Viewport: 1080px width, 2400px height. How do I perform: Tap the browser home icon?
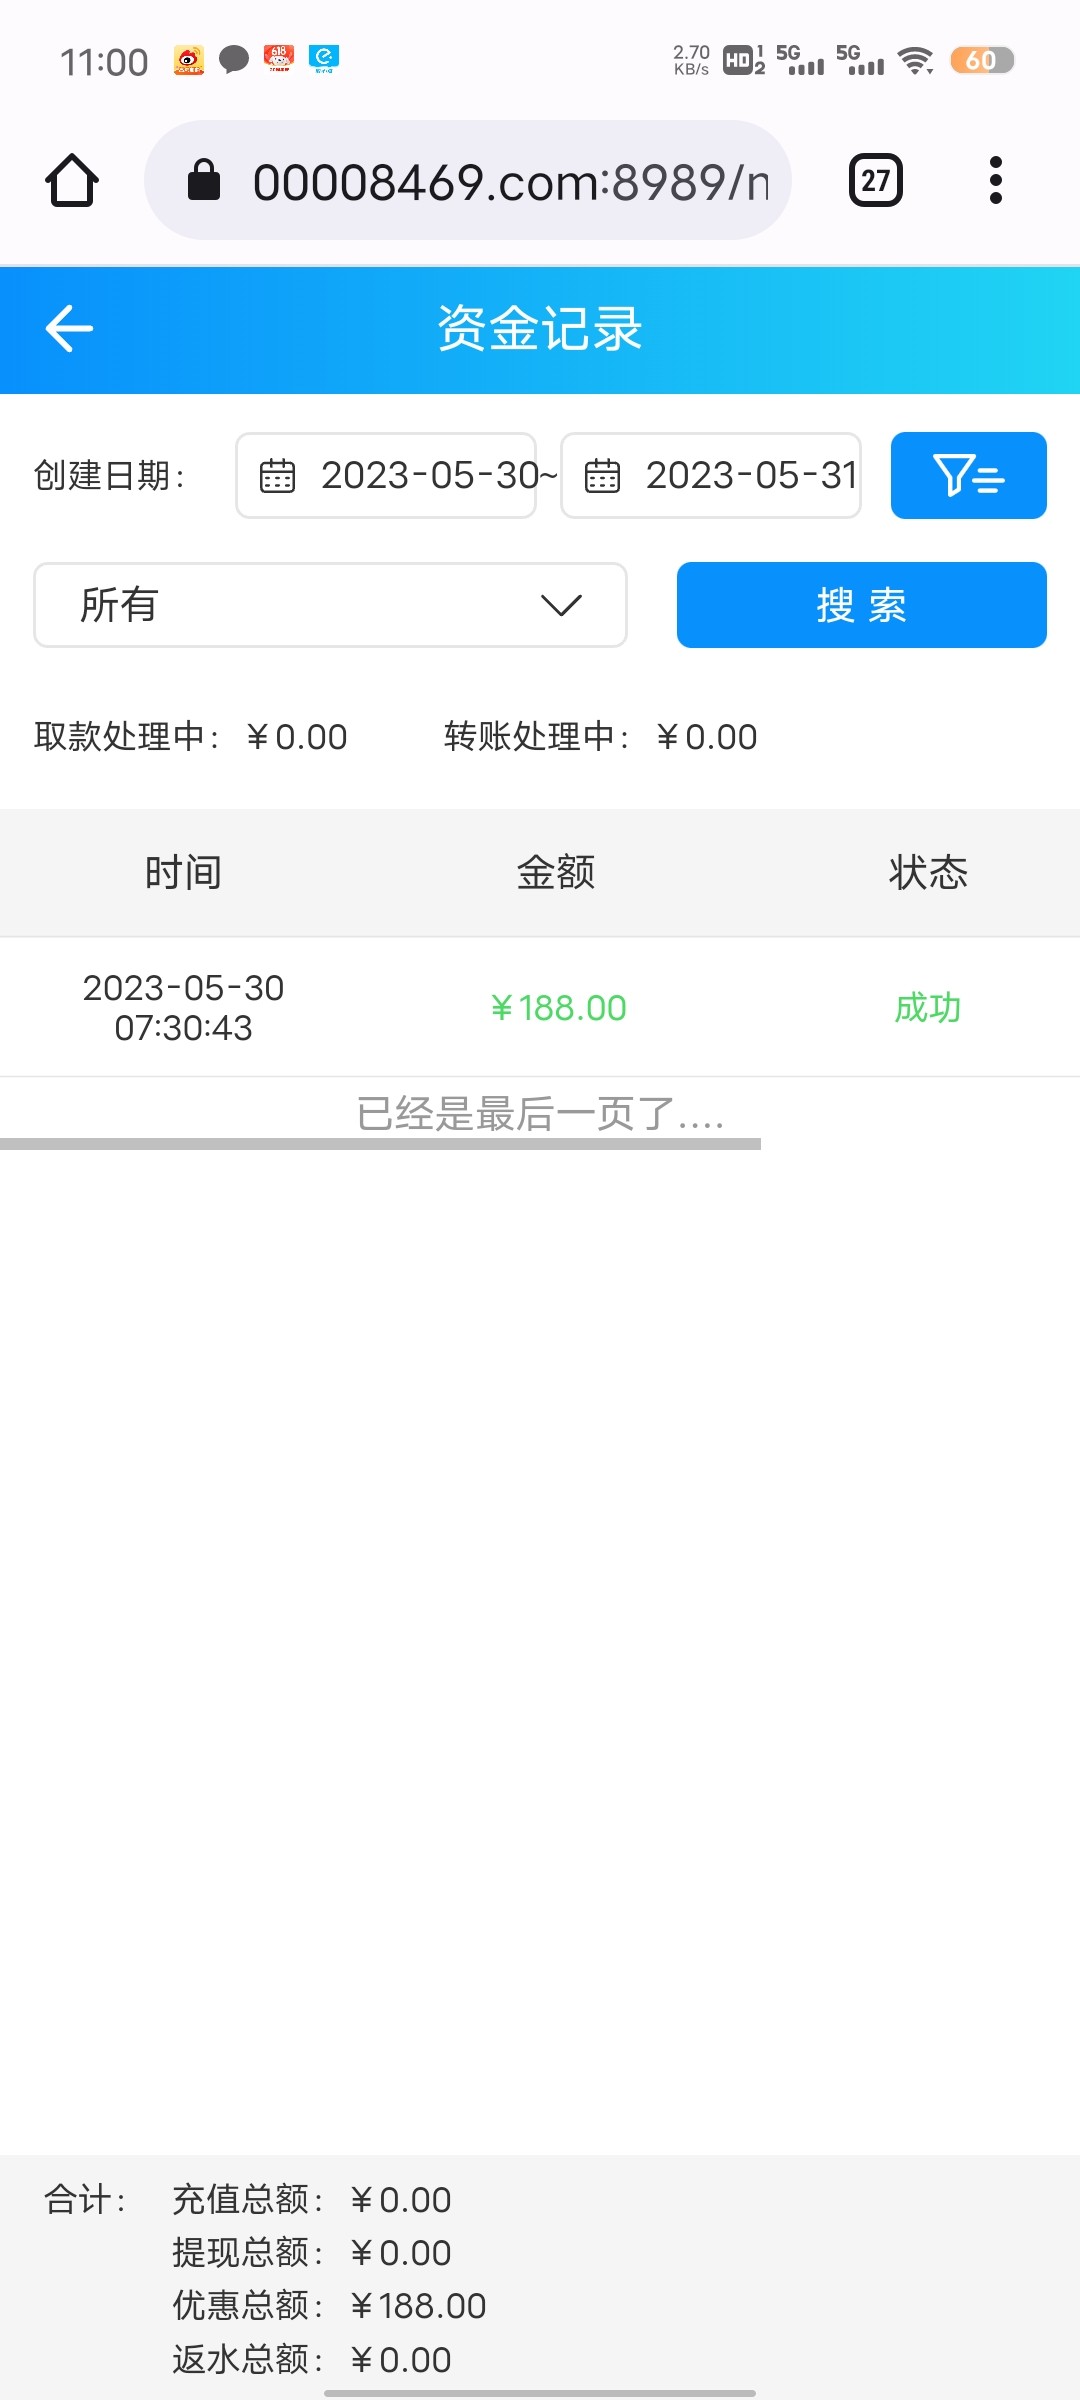click(x=72, y=181)
